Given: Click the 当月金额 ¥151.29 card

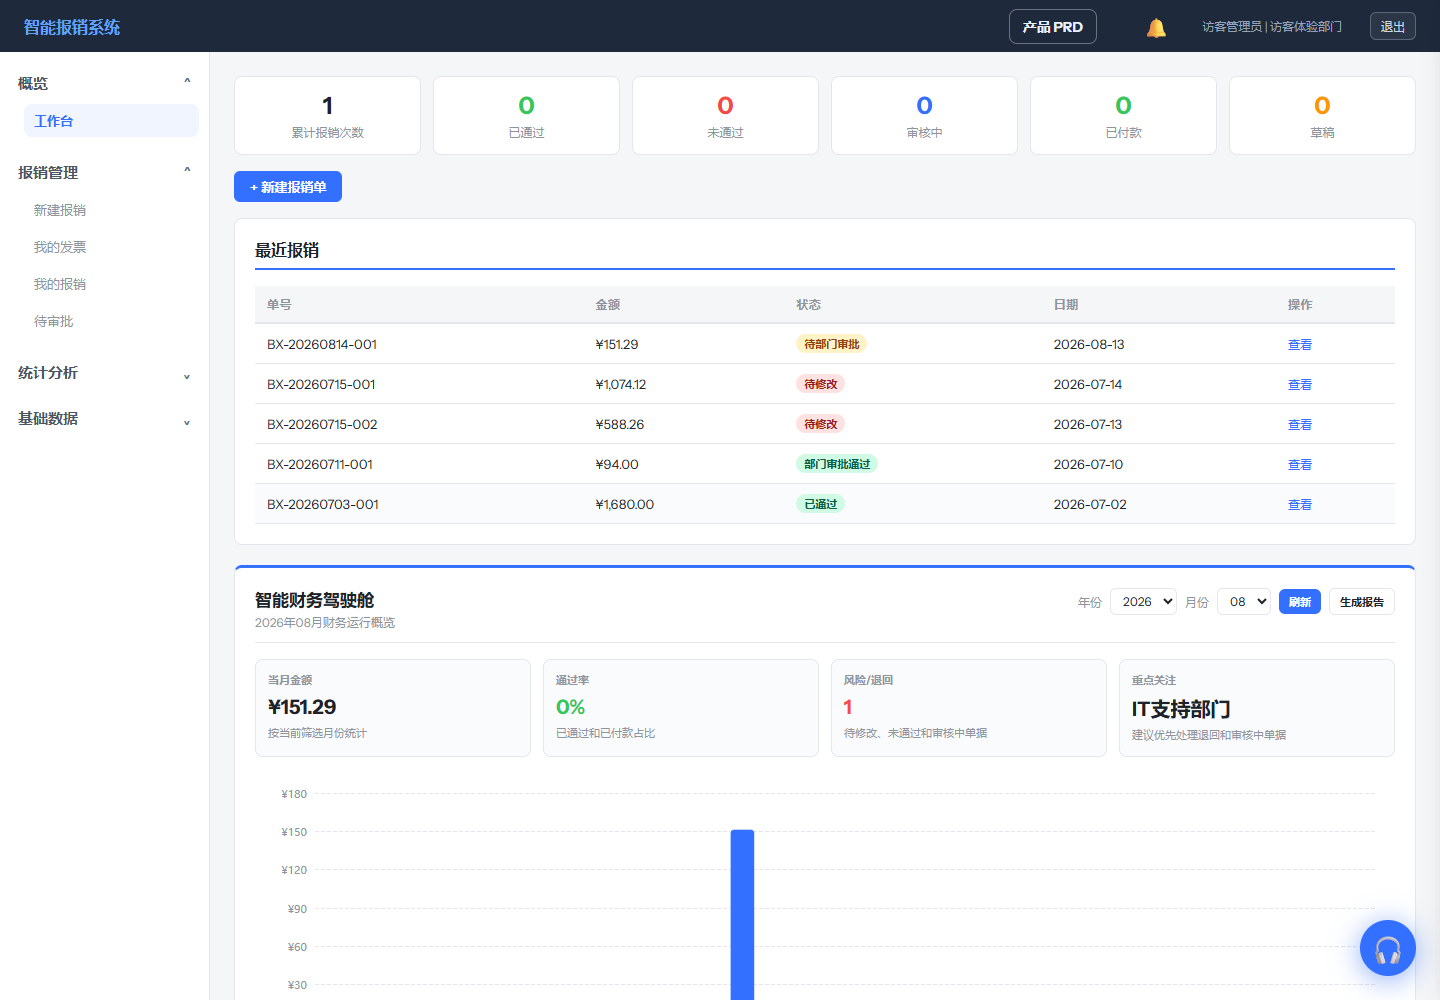Looking at the screenshot, I should tap(393, 708).
